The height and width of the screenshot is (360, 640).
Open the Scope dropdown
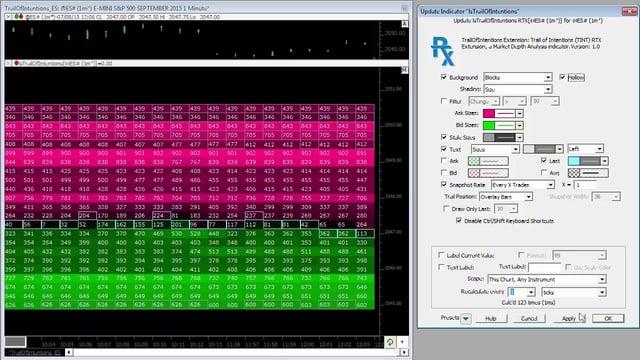point(547,280)
